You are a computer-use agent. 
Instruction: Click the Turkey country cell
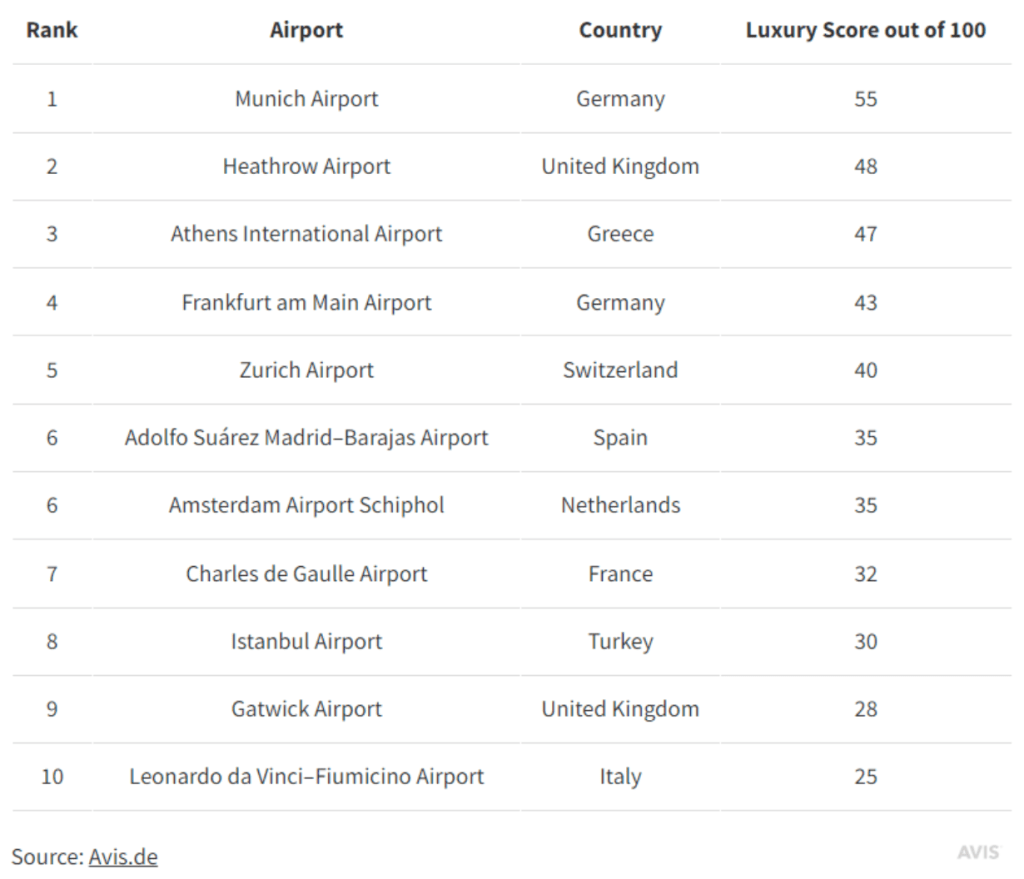[620, 642]
